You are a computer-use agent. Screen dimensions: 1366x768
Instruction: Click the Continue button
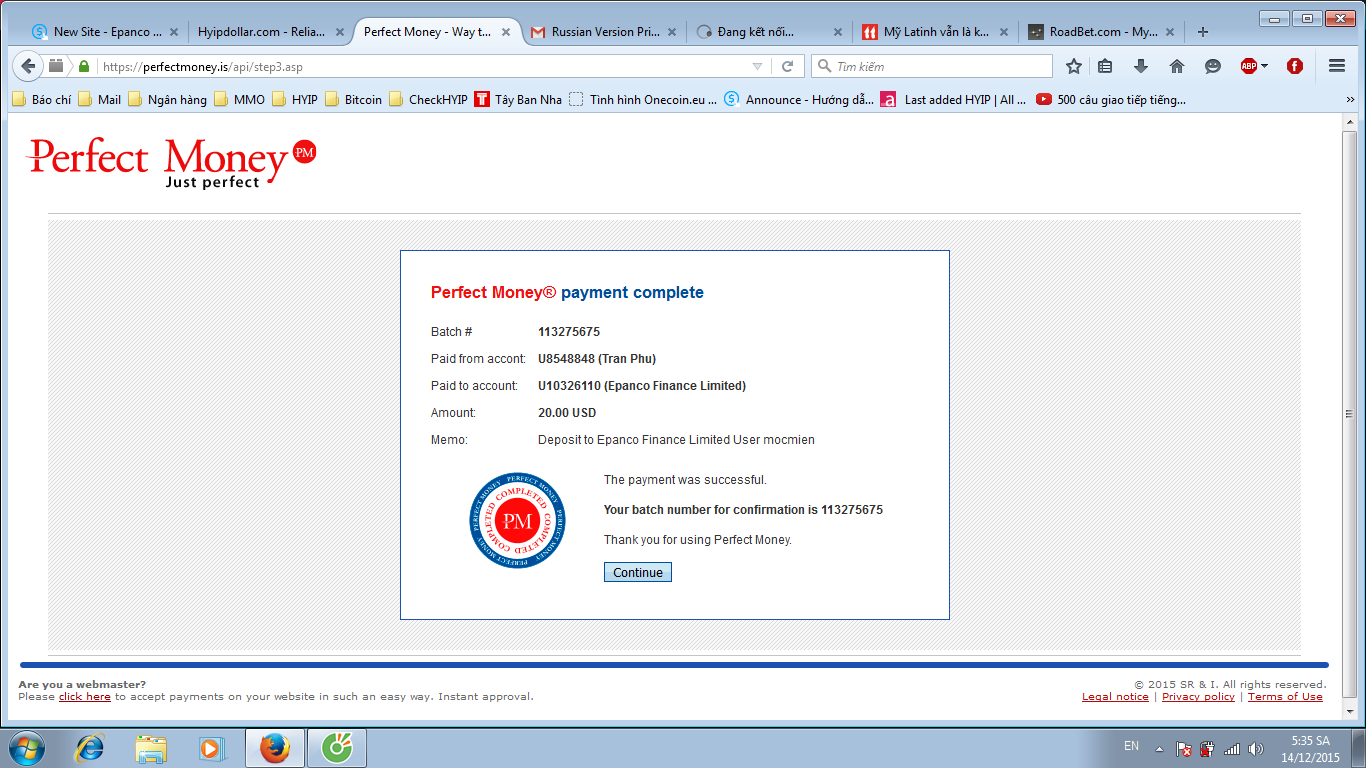click(x=638, y=572)
